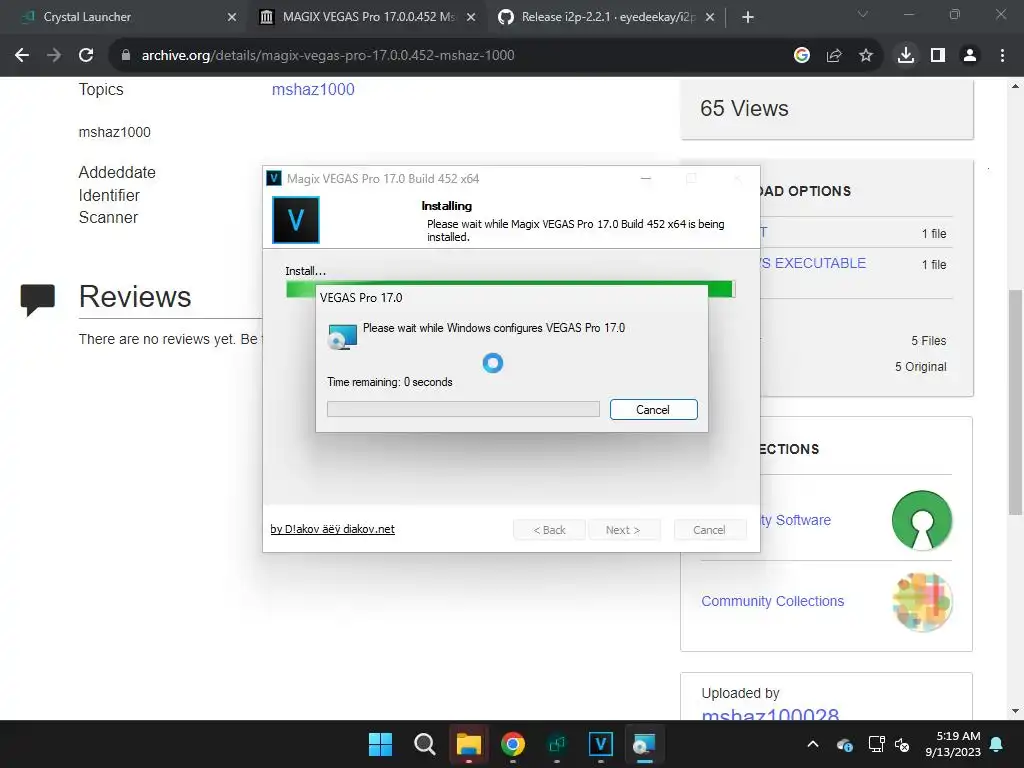Close the Release i2p GitHub tab

click(x=710, y=17)
